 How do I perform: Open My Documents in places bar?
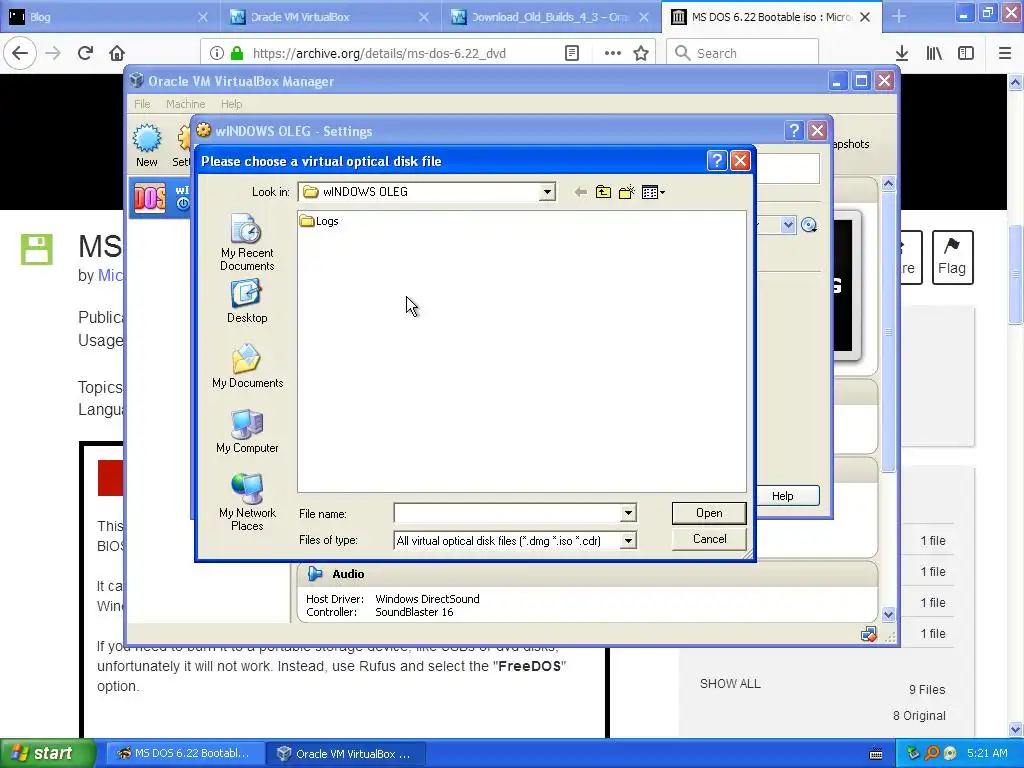click(x=247, y=366)
